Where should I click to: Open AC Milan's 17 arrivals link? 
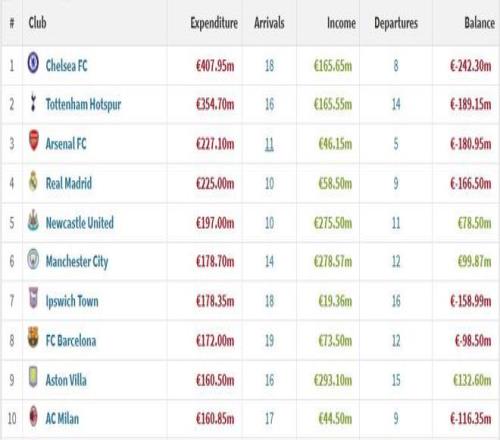[x=269, y=419]
